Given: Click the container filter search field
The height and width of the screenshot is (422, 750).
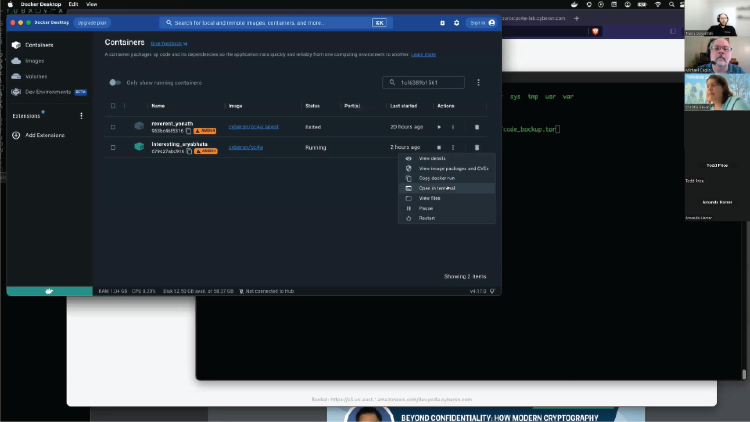Looking at the screenshot, I should coord(423,83).
